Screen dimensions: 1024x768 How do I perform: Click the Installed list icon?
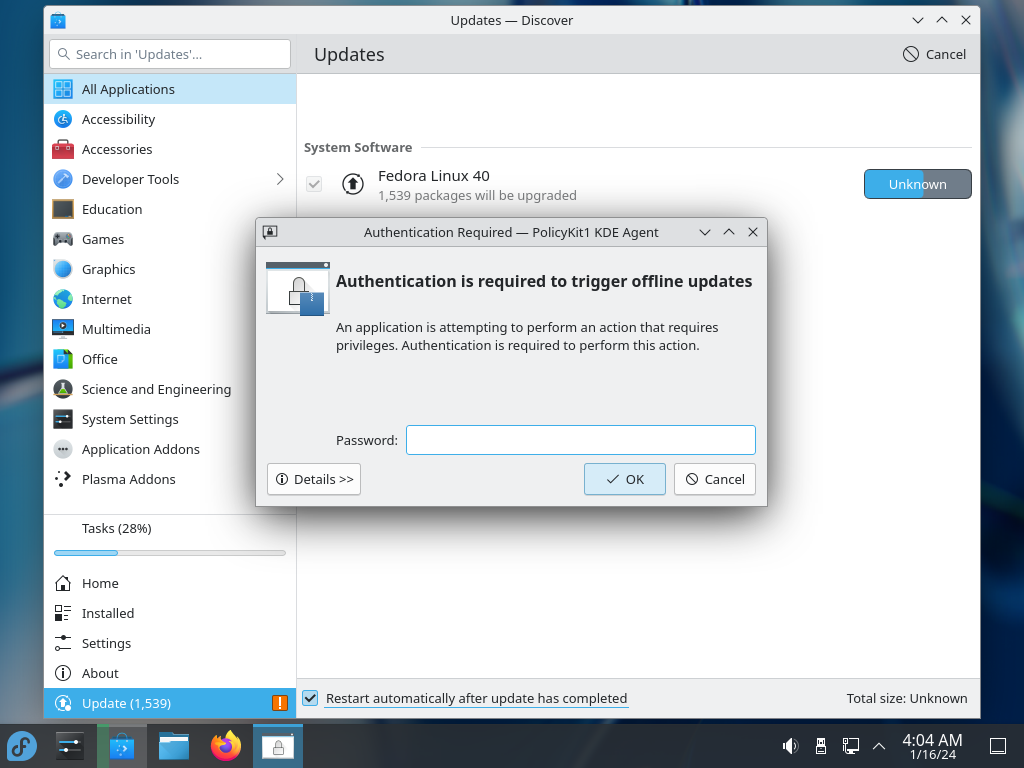[x=63, y=613]
